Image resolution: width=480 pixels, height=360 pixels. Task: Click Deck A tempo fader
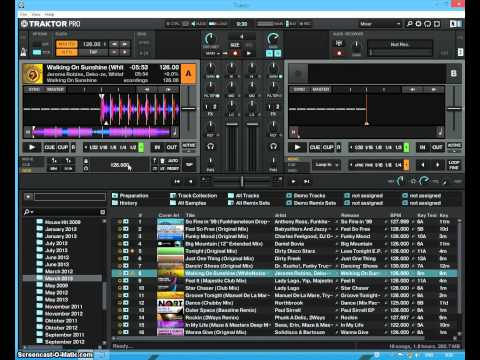click(x=189, y=109)
